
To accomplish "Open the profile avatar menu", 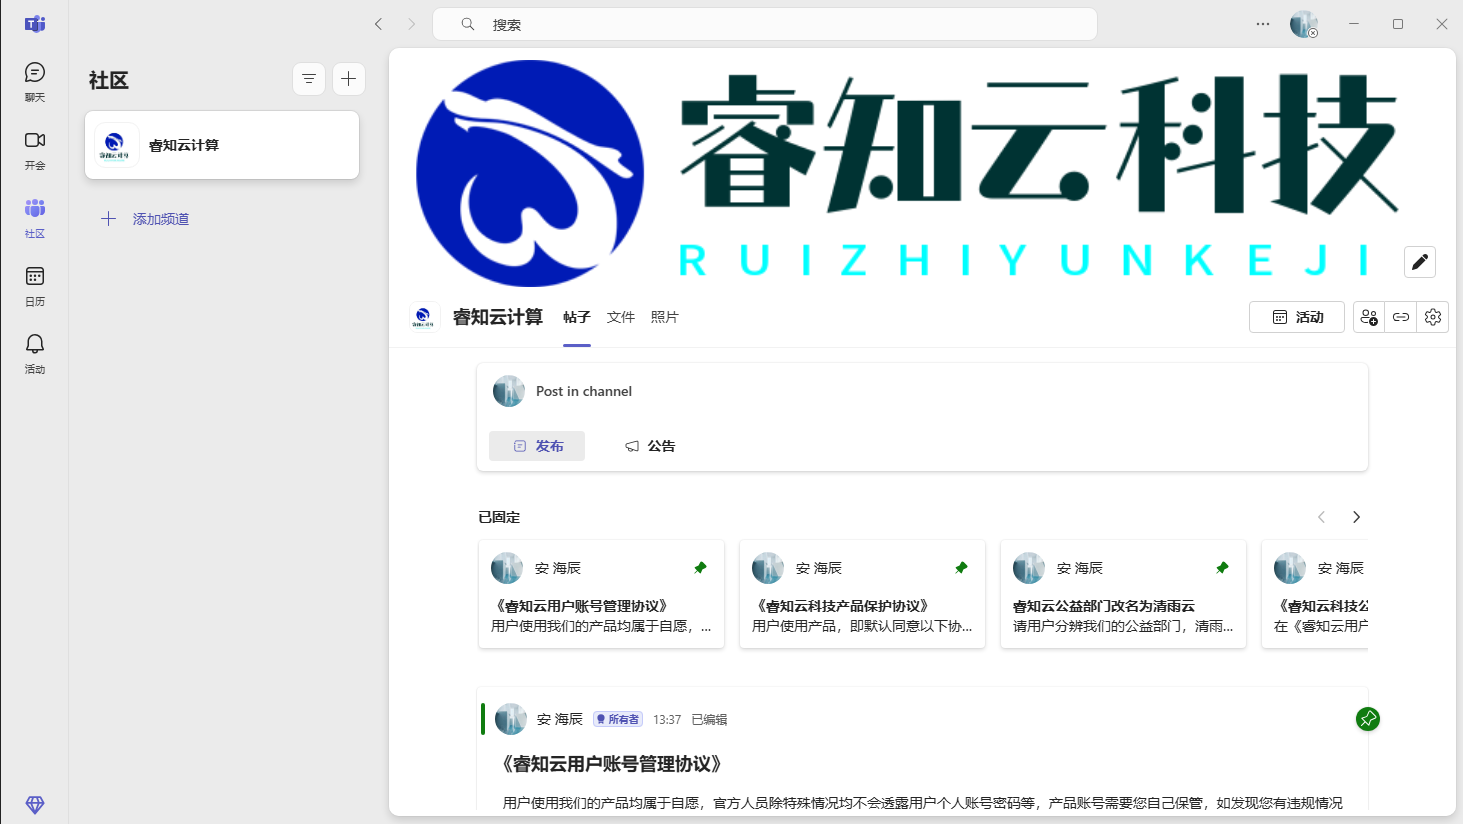I will [1304, 24].
